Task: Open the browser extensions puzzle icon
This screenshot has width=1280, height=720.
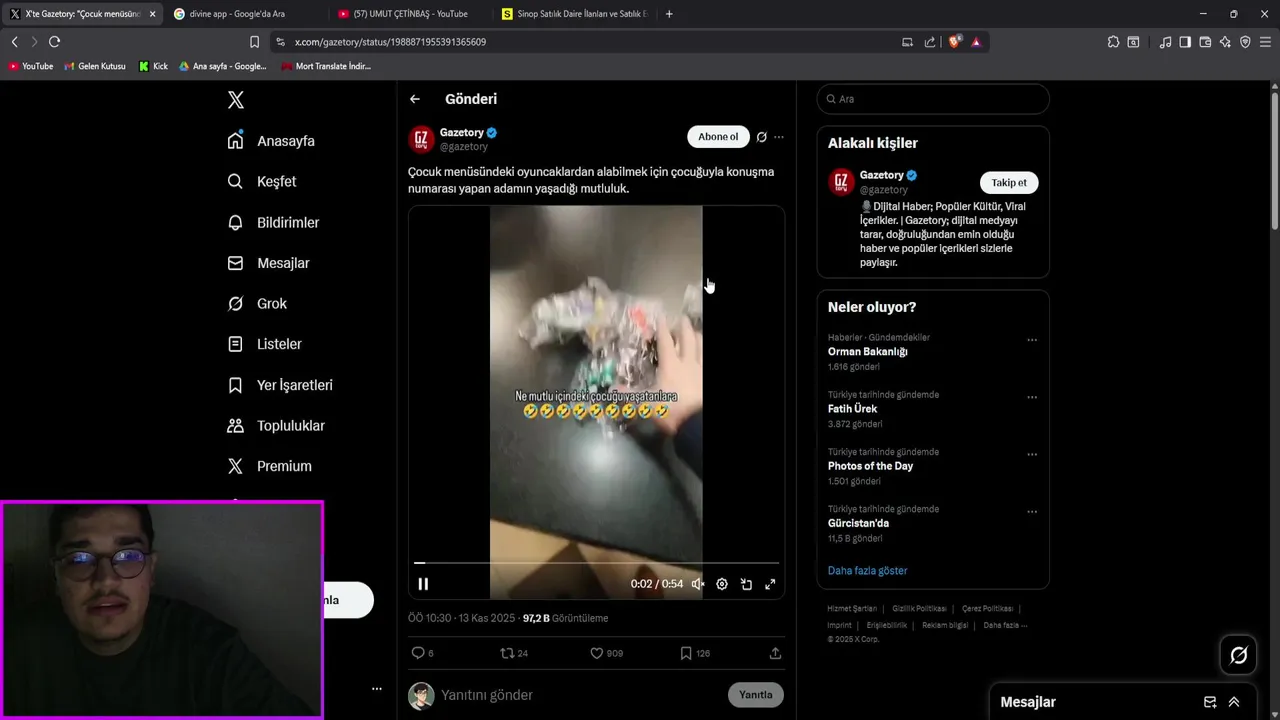Action: point(1113,42)
